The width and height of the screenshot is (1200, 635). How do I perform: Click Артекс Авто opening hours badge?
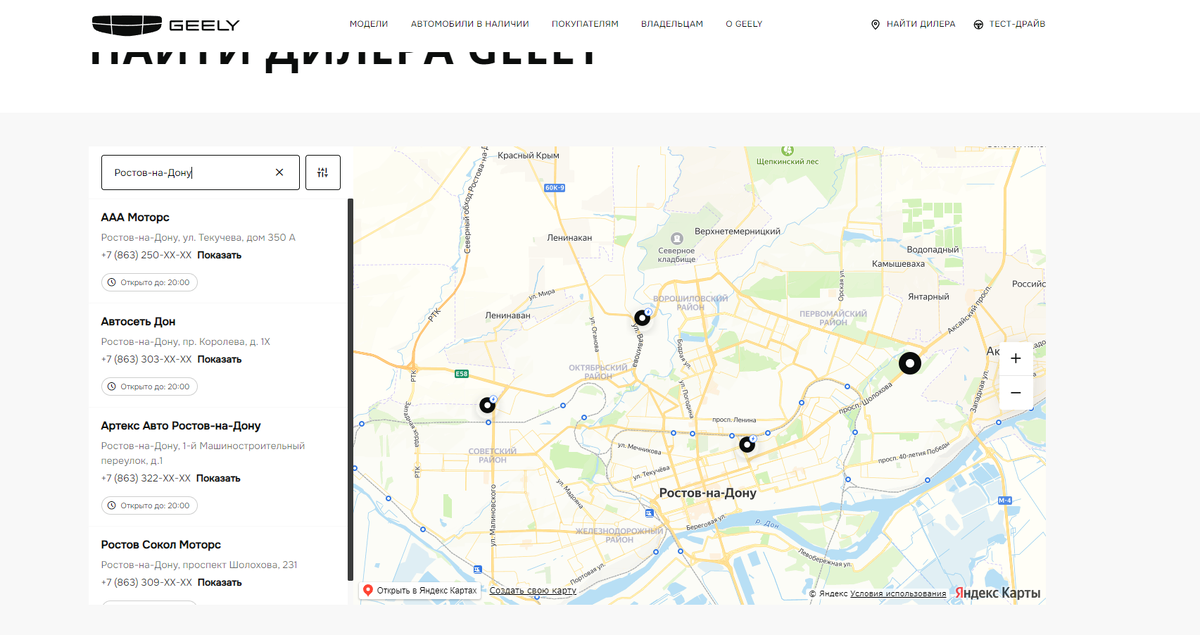pyautogui.click(x=149, y=505)
